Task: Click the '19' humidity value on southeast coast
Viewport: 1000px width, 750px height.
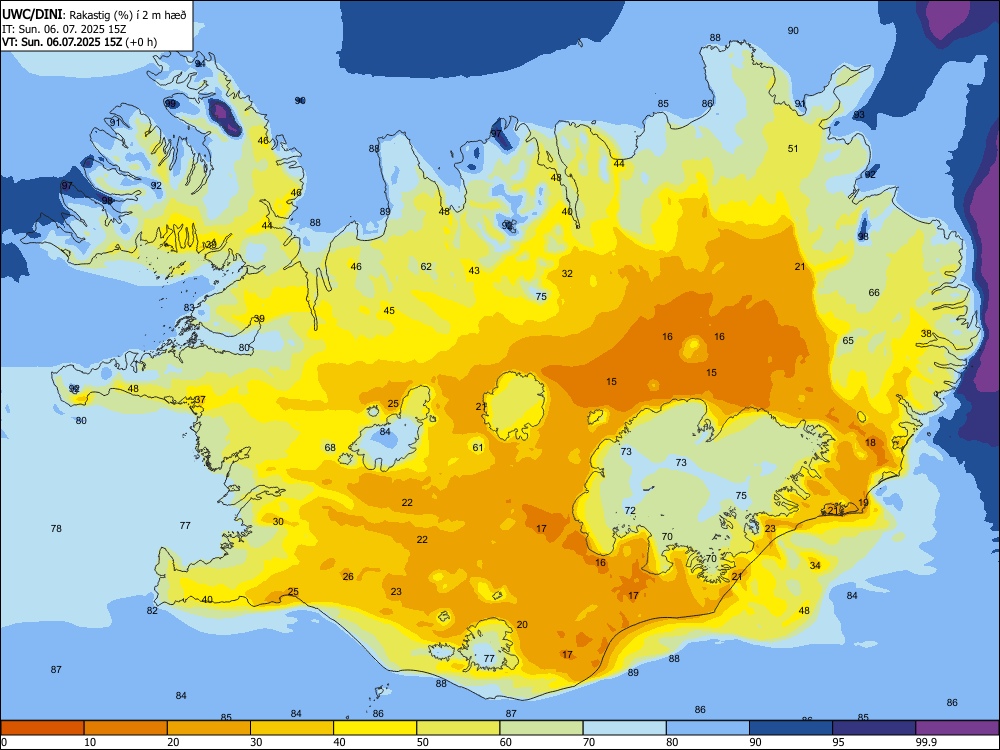Action: tap(864, 503)
